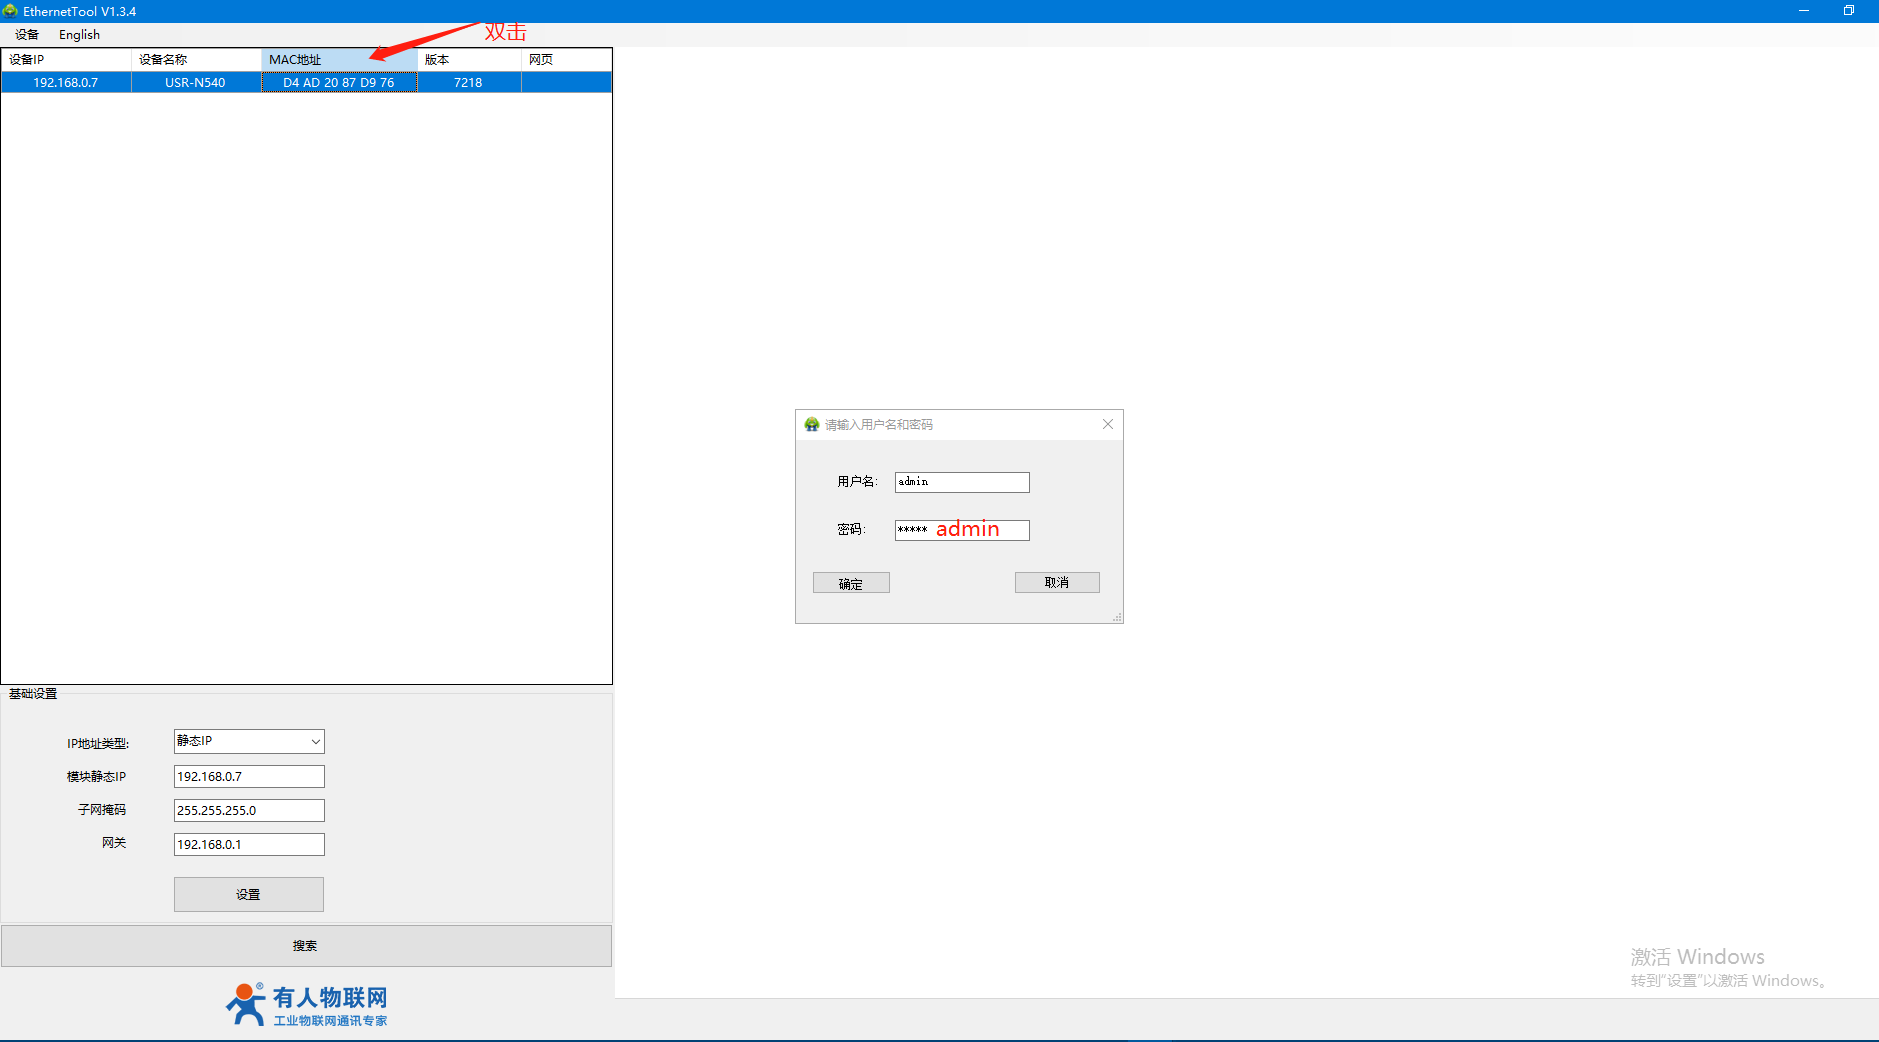
Task: Close the username and password dialog
Action: click(1108, 425)
